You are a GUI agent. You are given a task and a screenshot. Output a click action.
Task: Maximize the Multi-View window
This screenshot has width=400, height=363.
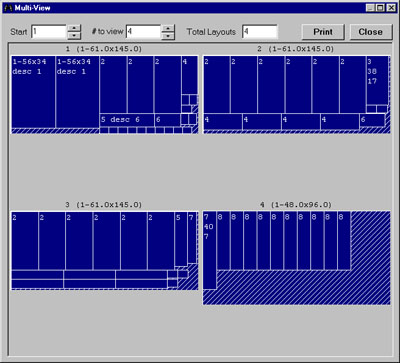pyautogui.click(x=379, y=8)
